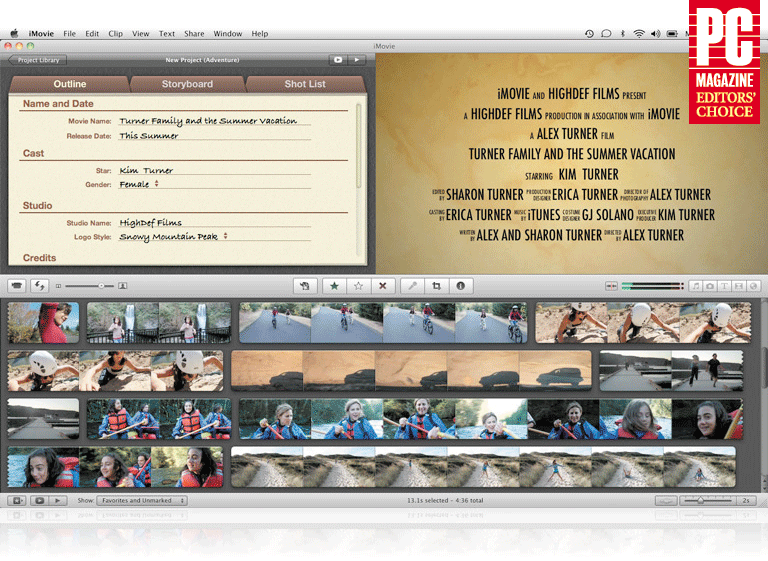
Task: Unmark selection using the outline star
Action: click(x=359, y=286)
